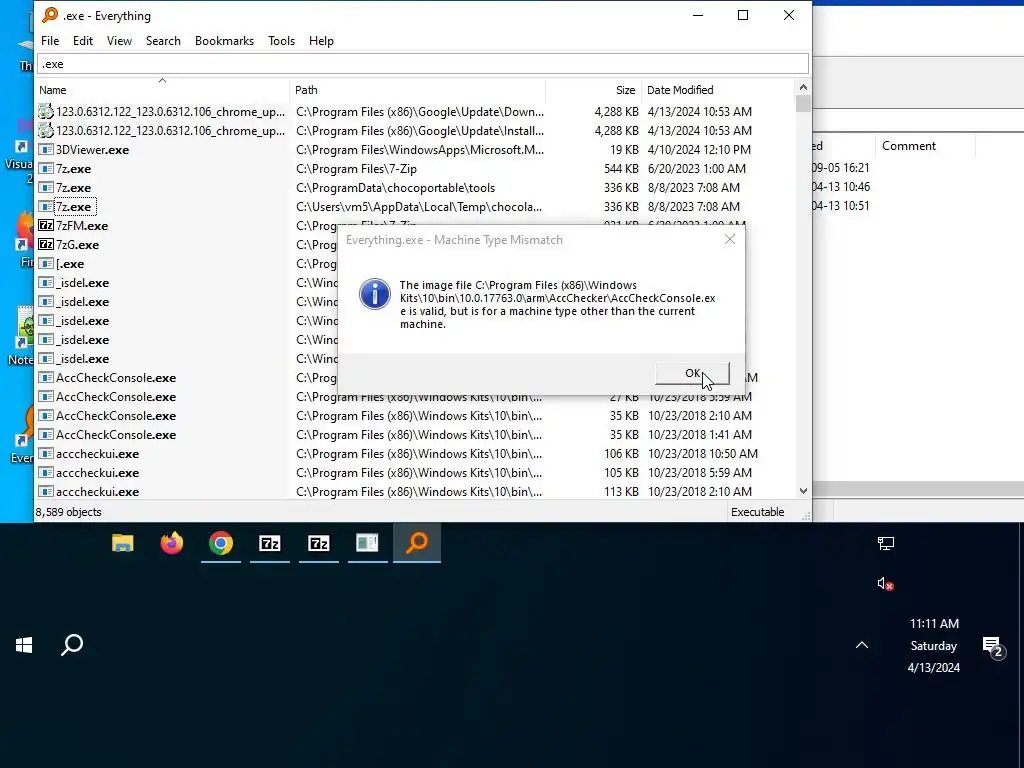1024x768 pixels.
Task: Switch to second 7-Zip taskbar window
Action: (319, 543)
